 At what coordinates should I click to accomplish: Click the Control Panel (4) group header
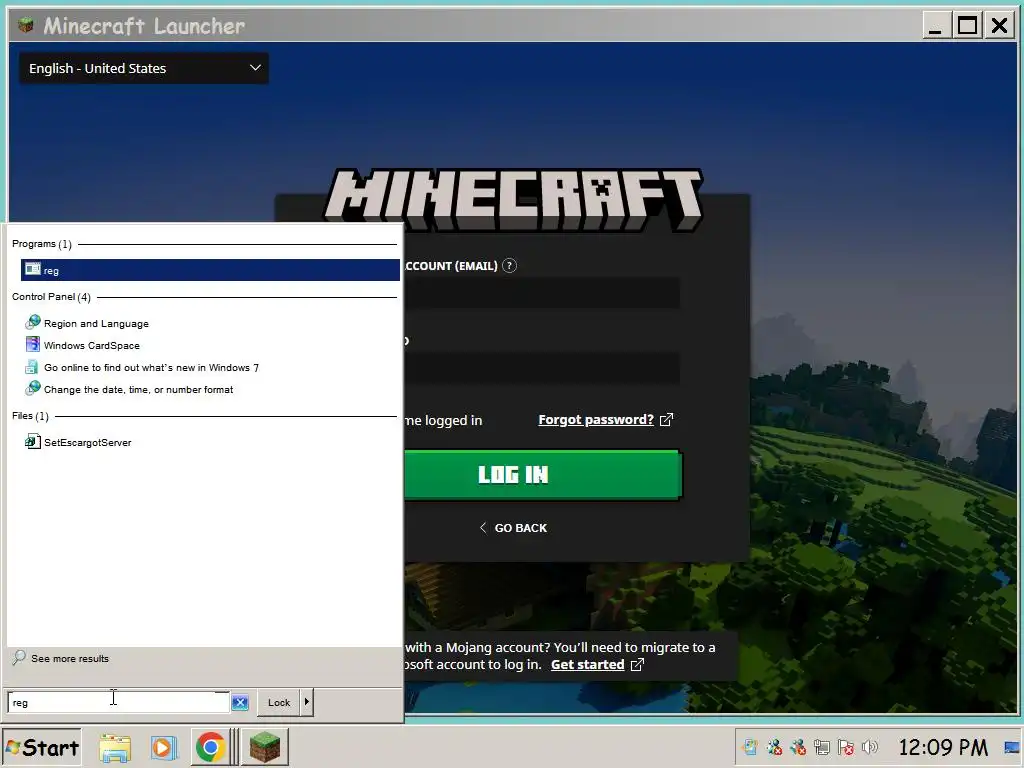[x=51, y=296]
